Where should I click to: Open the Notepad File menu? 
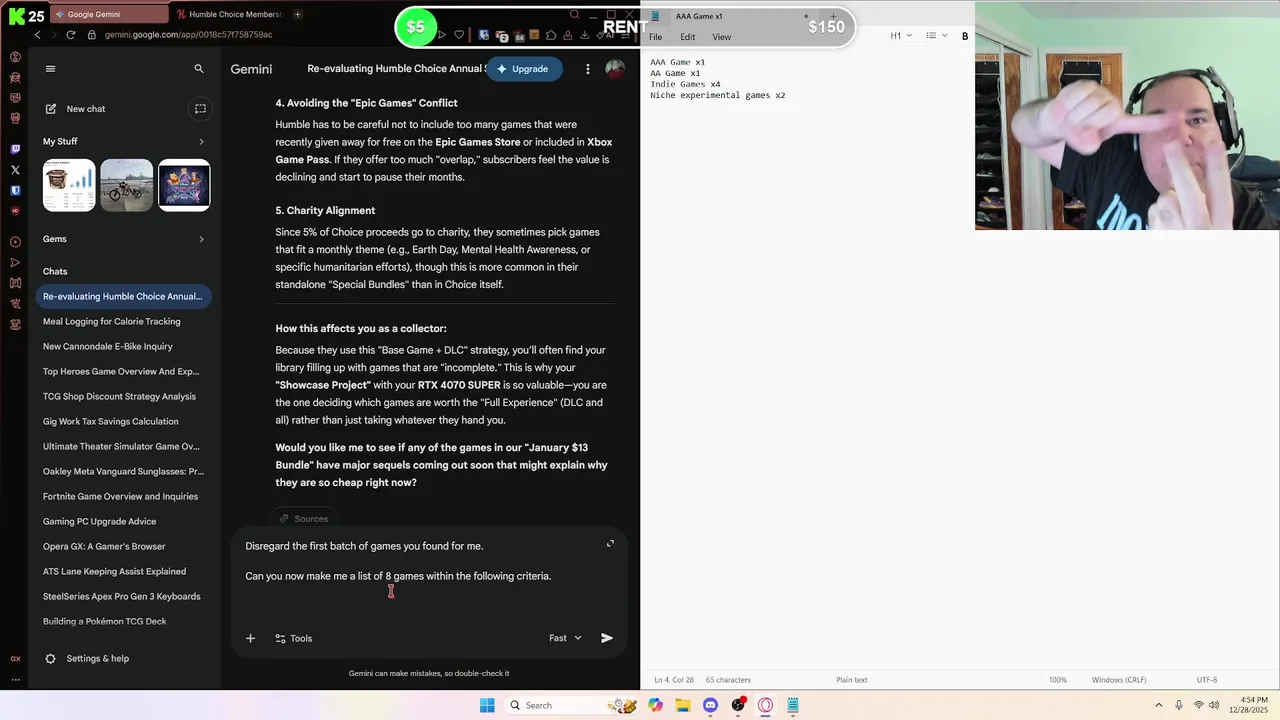click(655, 37)
